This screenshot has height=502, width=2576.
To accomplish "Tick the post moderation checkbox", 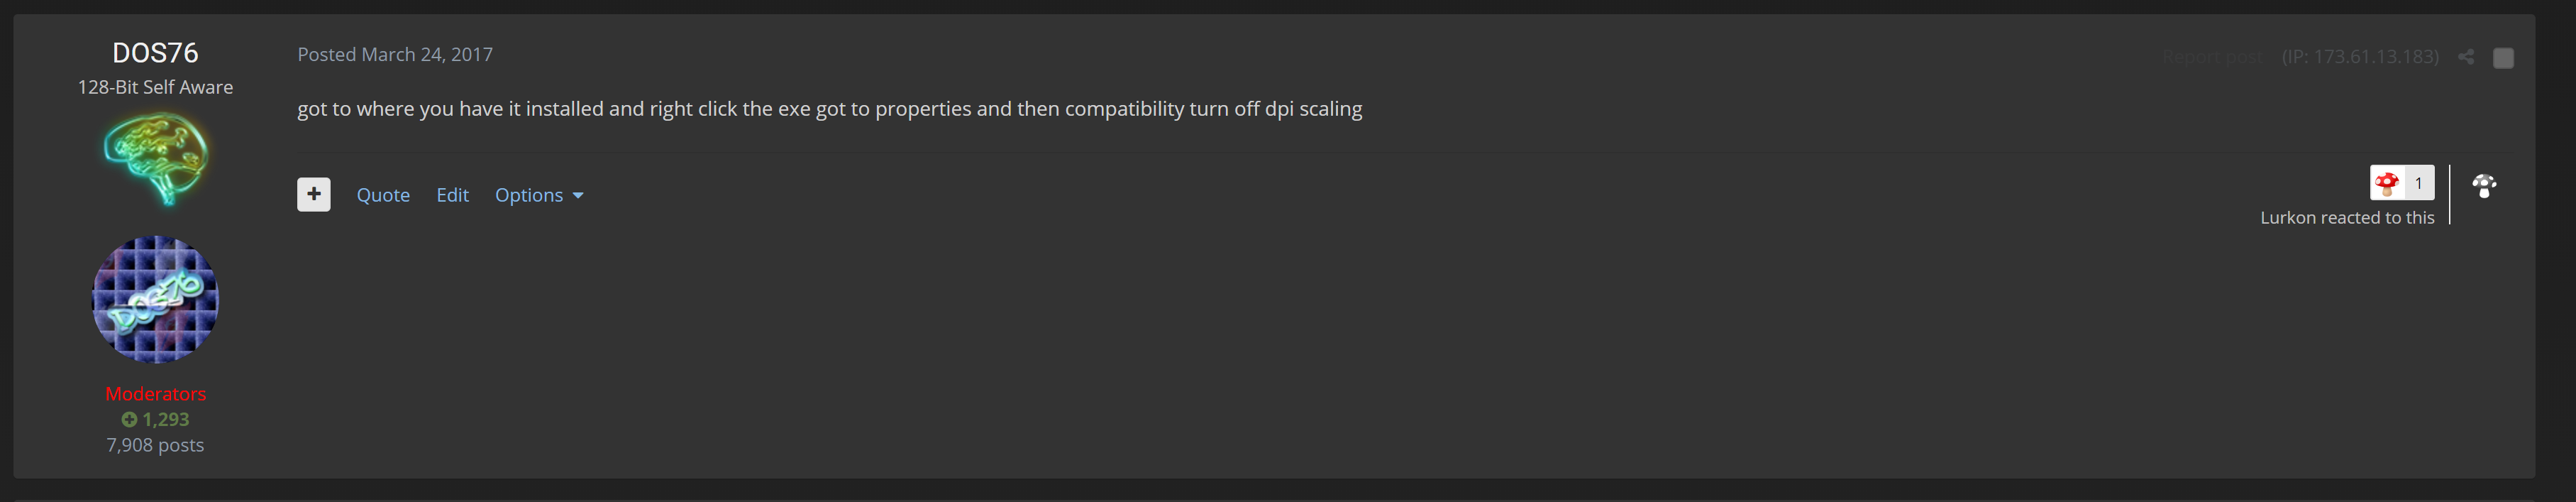I will coord(2503,58).
